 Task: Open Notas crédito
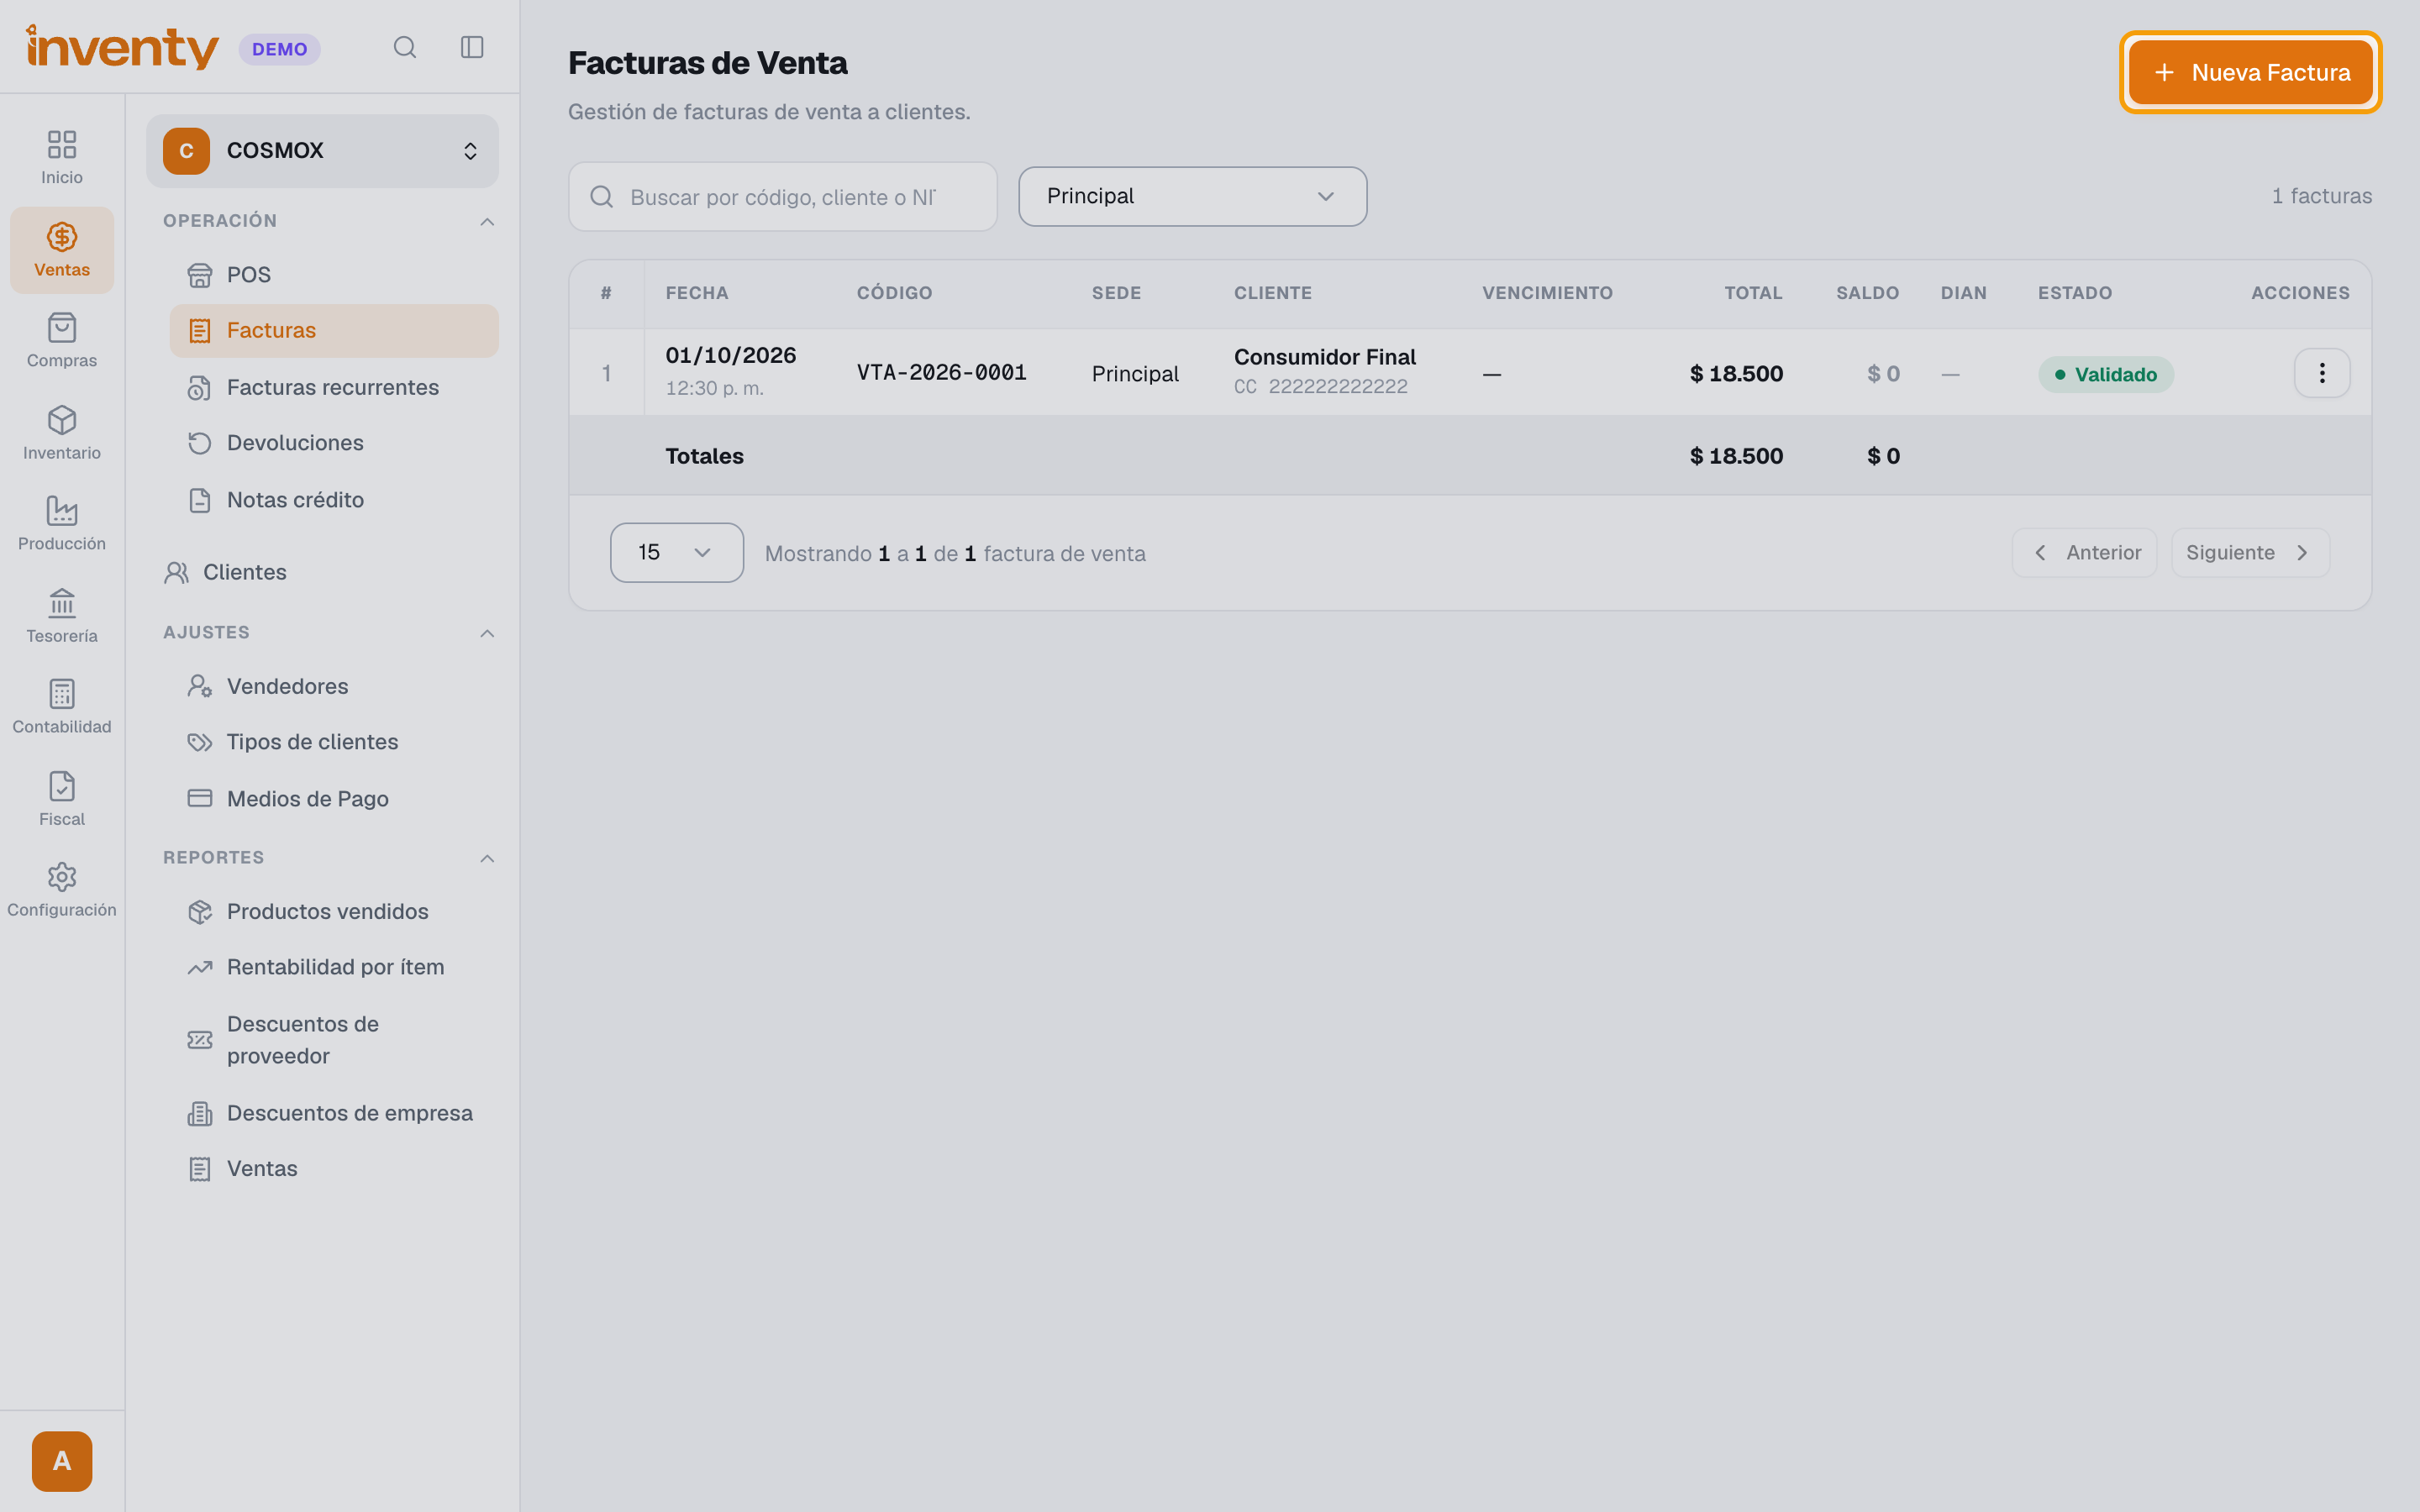[334, 500]
